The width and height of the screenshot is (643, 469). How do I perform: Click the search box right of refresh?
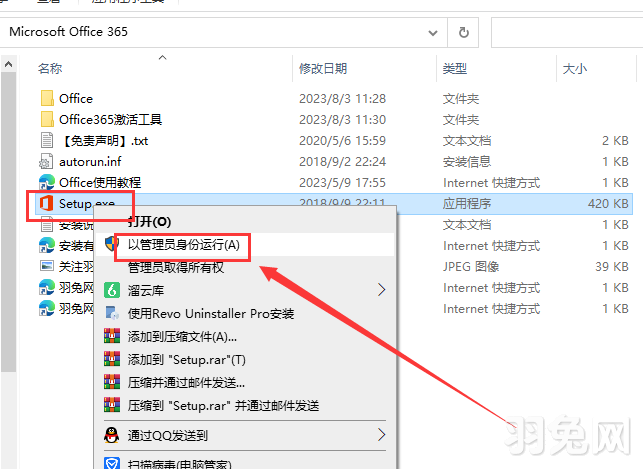(567, 32)
